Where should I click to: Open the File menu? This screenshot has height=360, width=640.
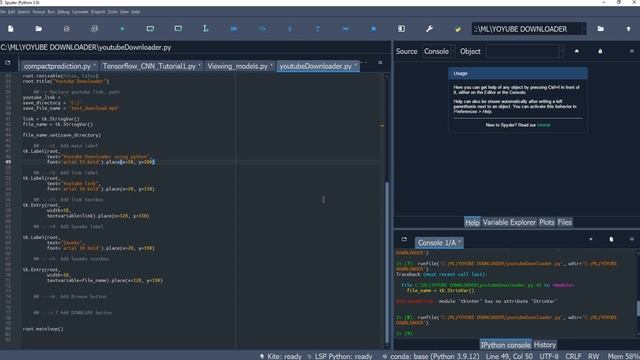[2, 12]
